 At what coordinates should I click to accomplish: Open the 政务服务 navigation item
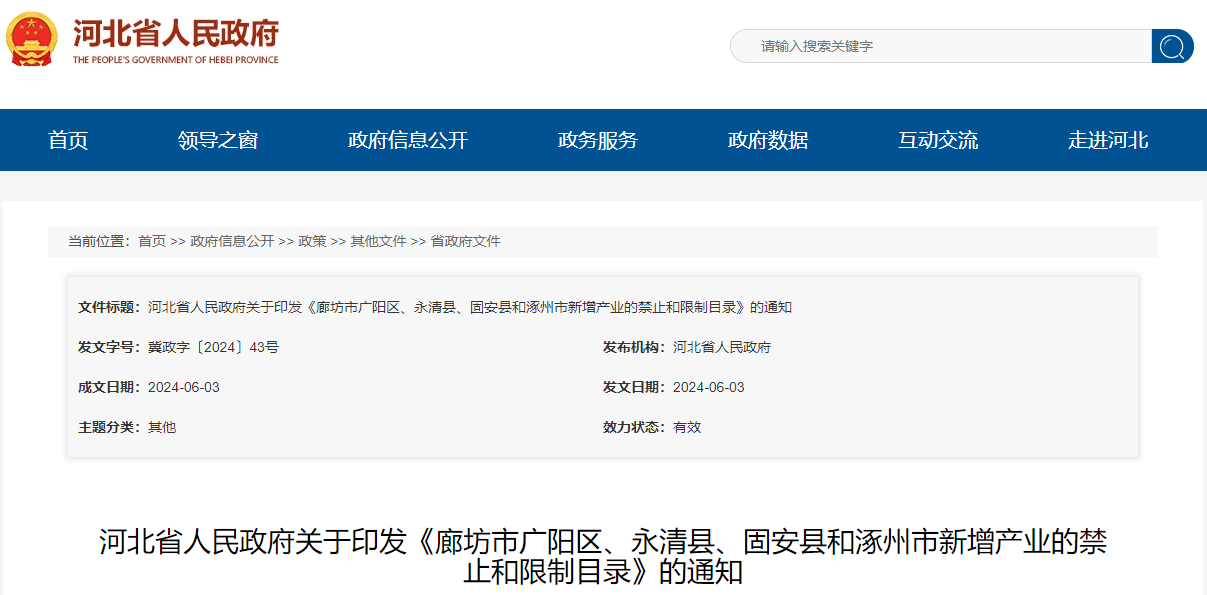coord(598,140)
